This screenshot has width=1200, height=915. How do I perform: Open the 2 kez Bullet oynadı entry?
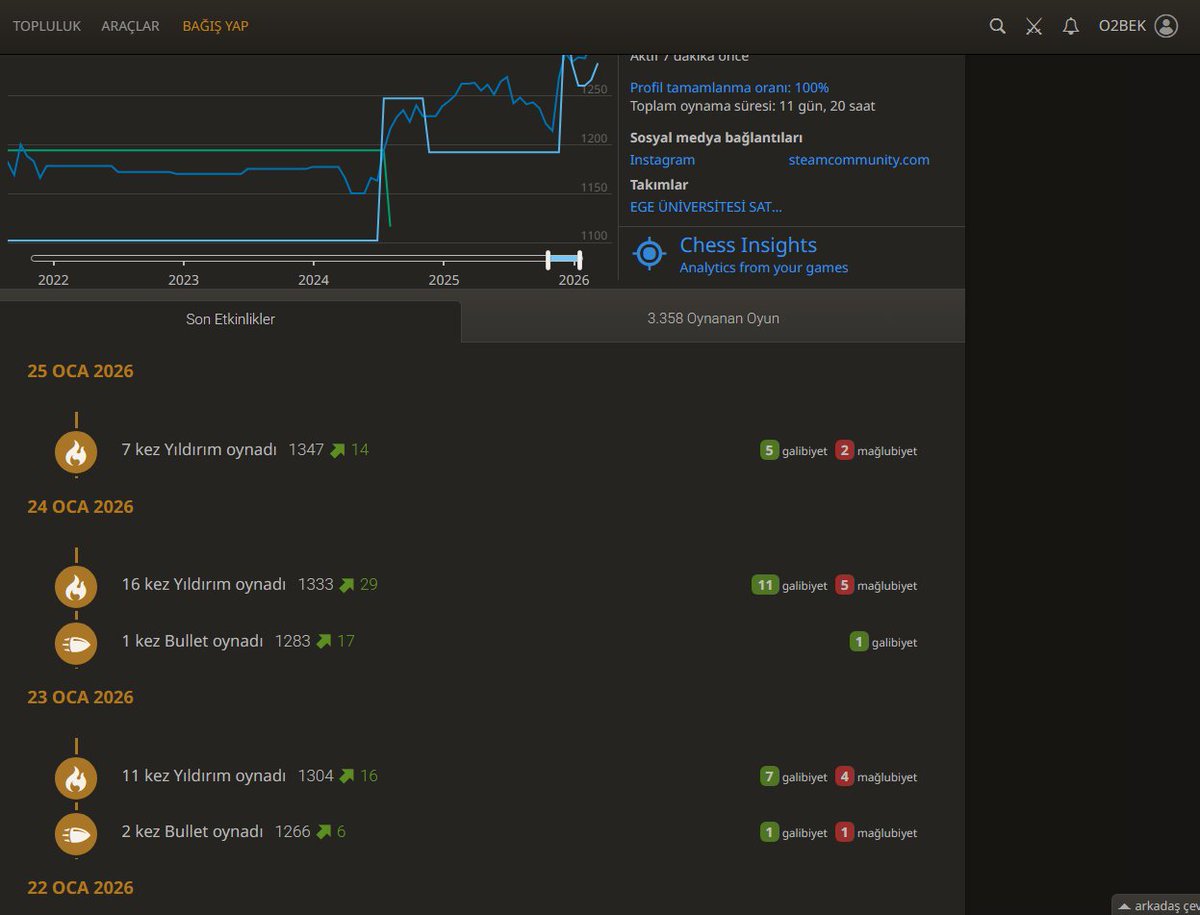point(192,832)
